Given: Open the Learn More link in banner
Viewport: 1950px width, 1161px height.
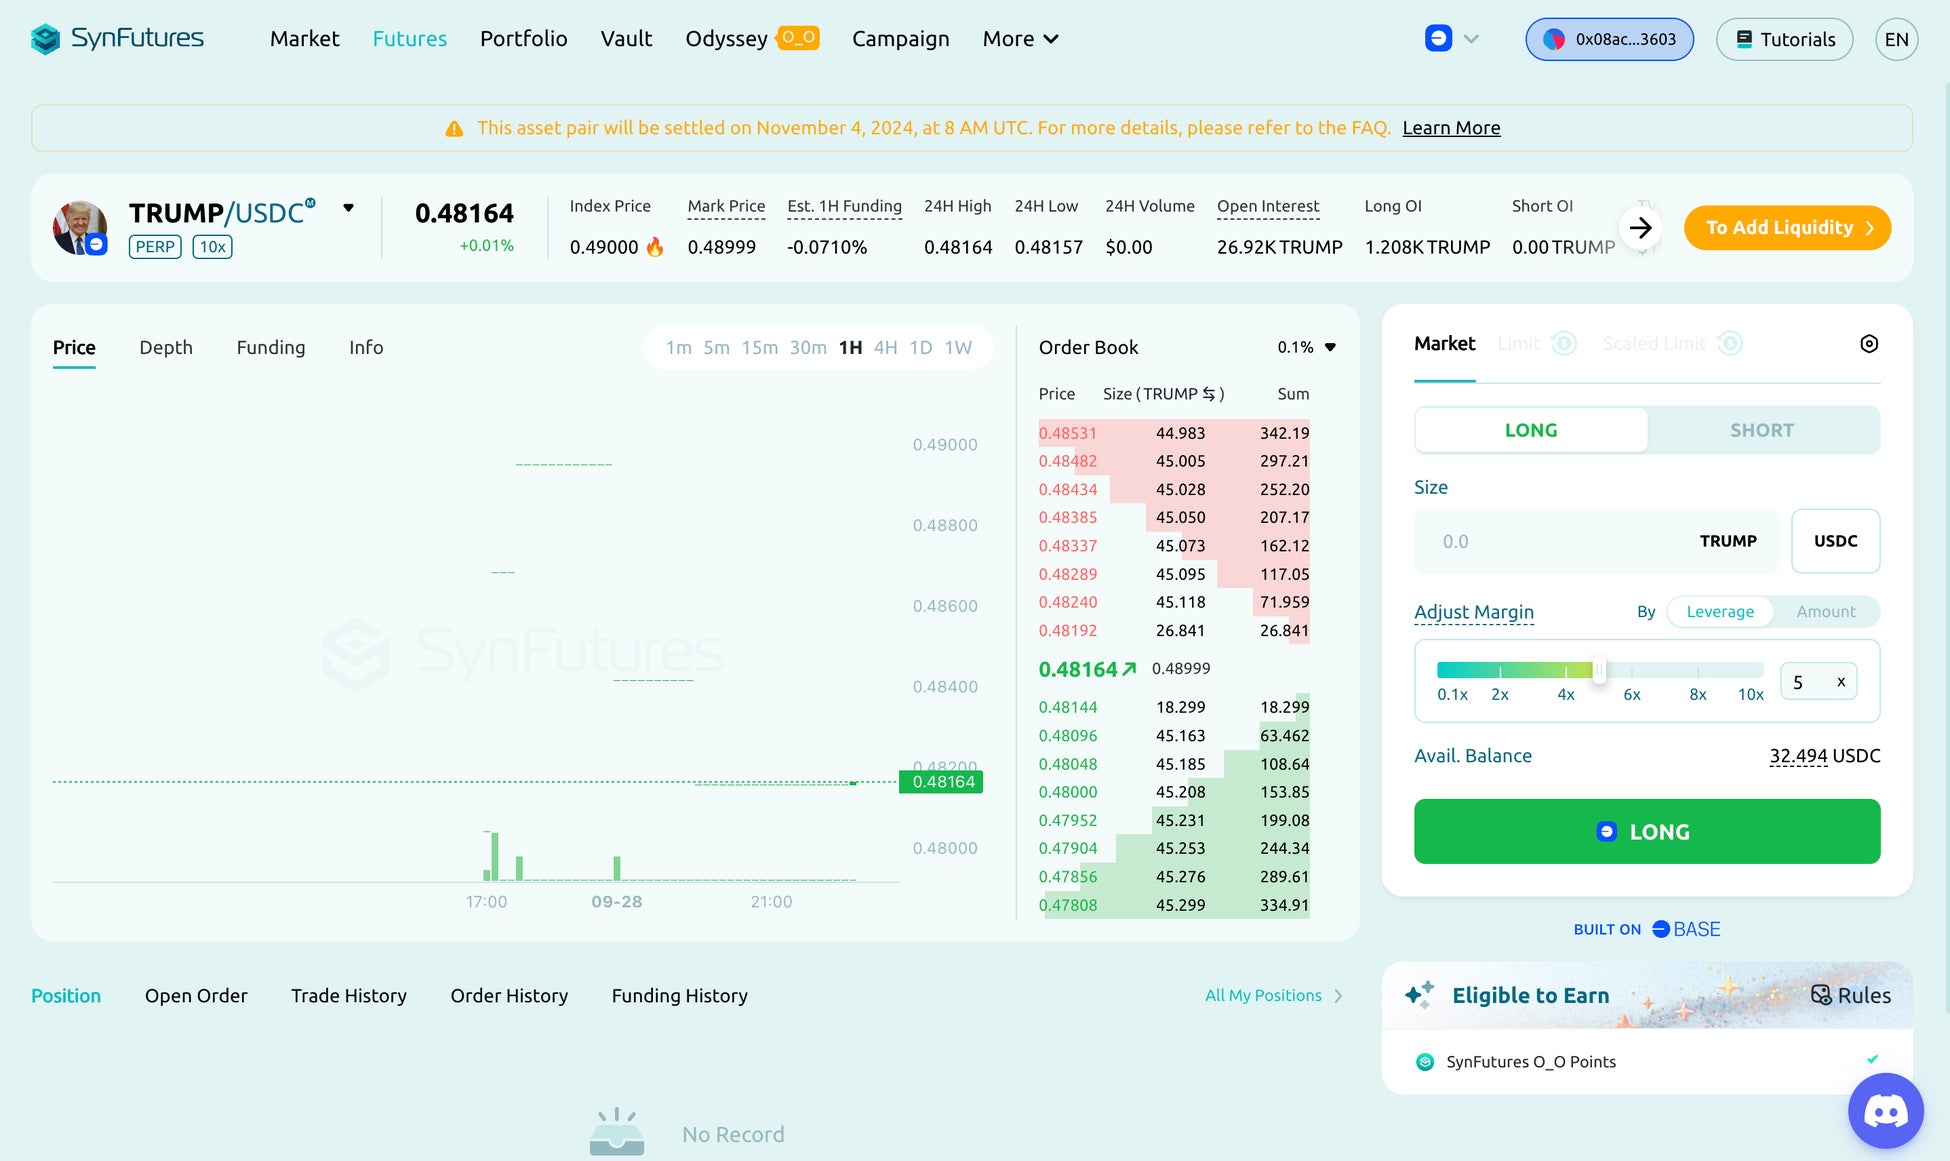Looking at the screenshot, I should pyautogui.click(x=1450, y=128).
